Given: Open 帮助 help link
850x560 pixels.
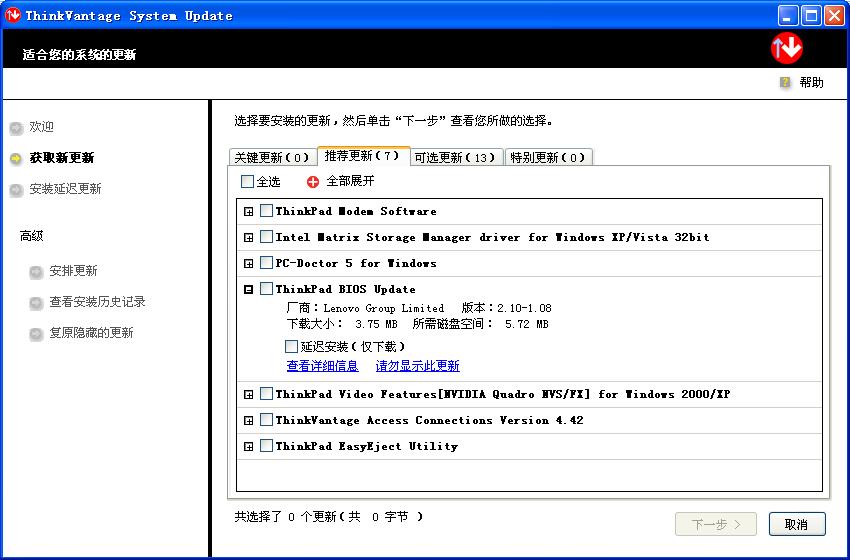Looking at the screenshot, I should click(811, 82).
